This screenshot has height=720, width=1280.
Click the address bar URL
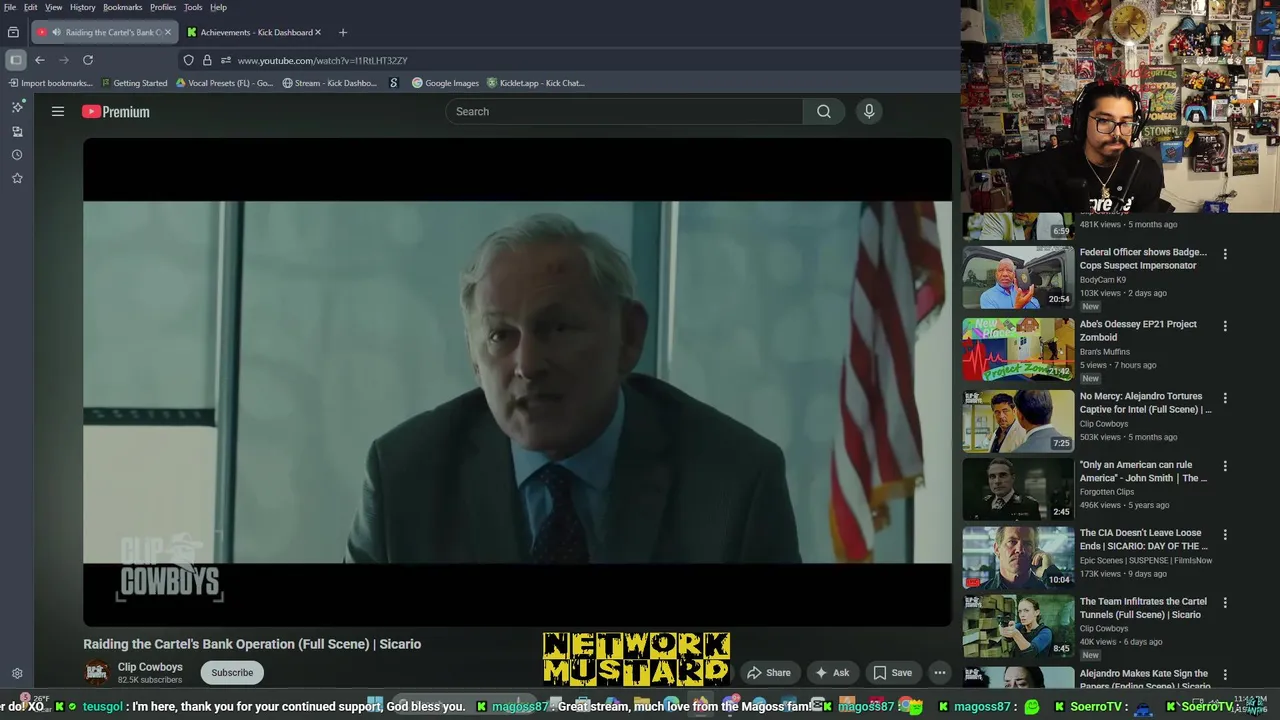tap(322, 60)
